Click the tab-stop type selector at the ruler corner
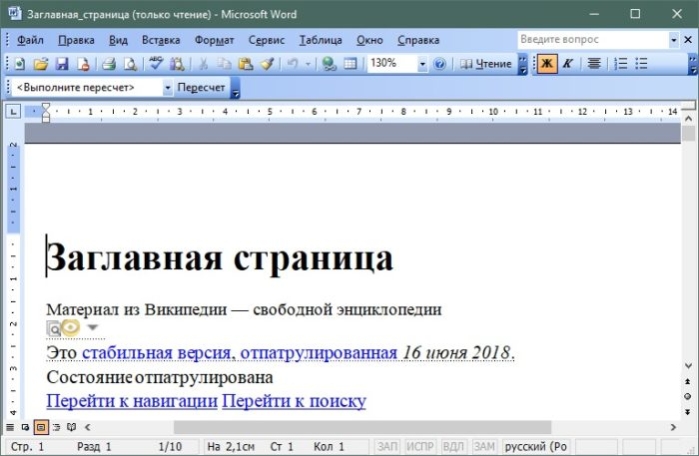This screenshot has height=456, width=699. coord(13,111)
